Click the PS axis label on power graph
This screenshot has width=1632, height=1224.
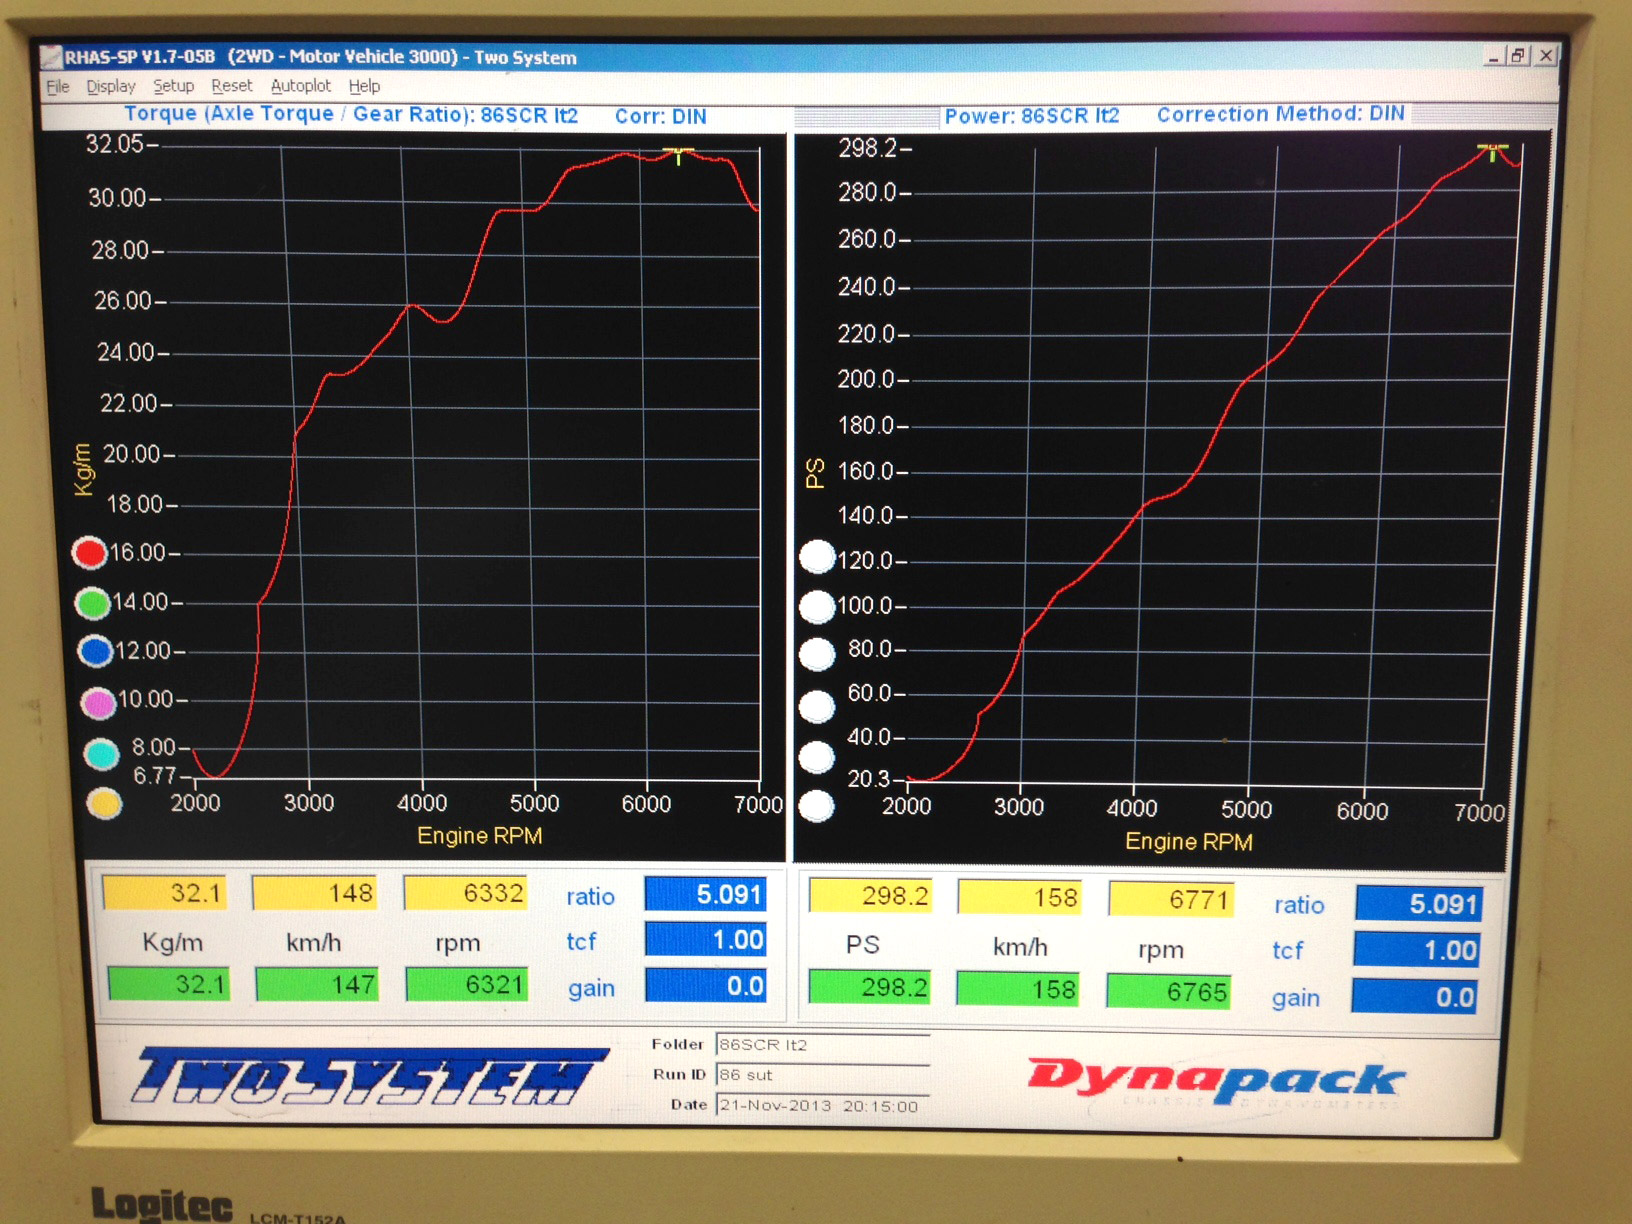(x=815, y=473)
